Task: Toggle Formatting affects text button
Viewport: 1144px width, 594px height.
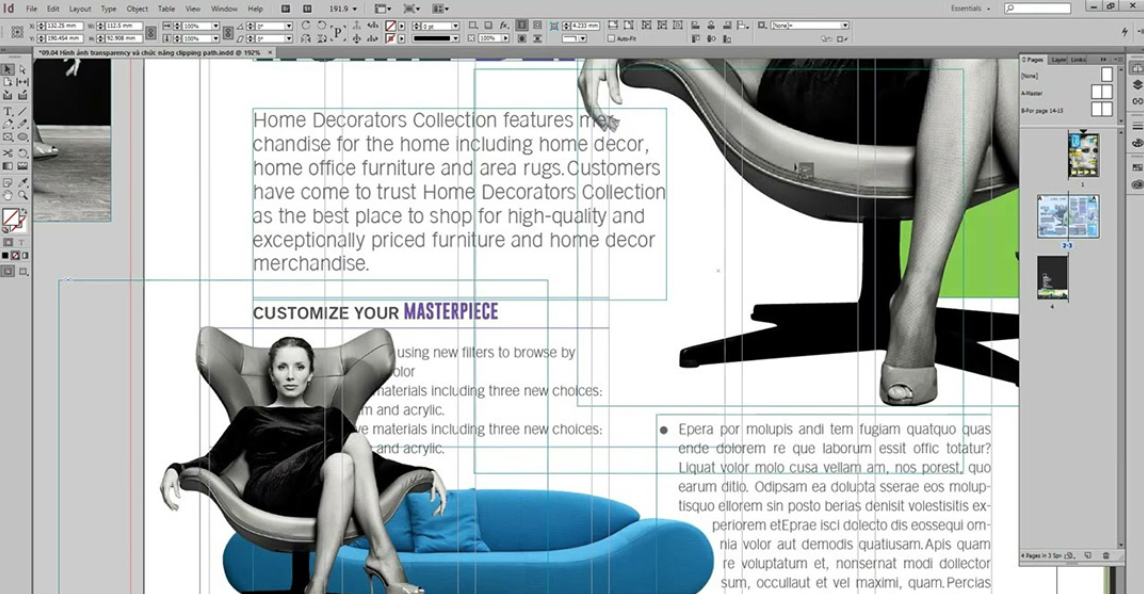Action: pyautogui.click(x=21, y=242)
